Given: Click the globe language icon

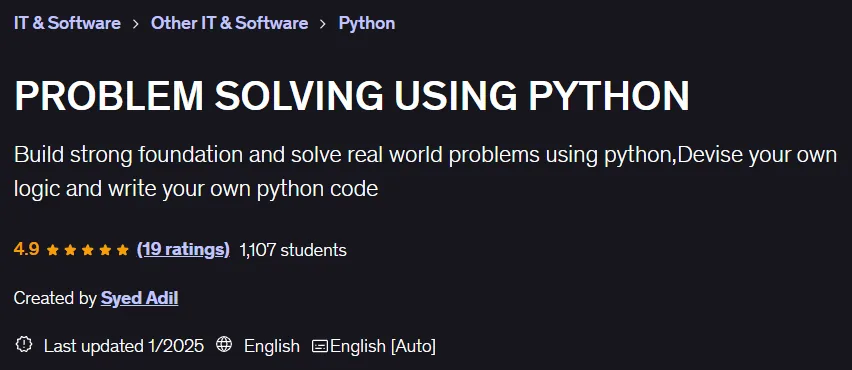Looking at the screenshot, I should click(x=224, y=344).
